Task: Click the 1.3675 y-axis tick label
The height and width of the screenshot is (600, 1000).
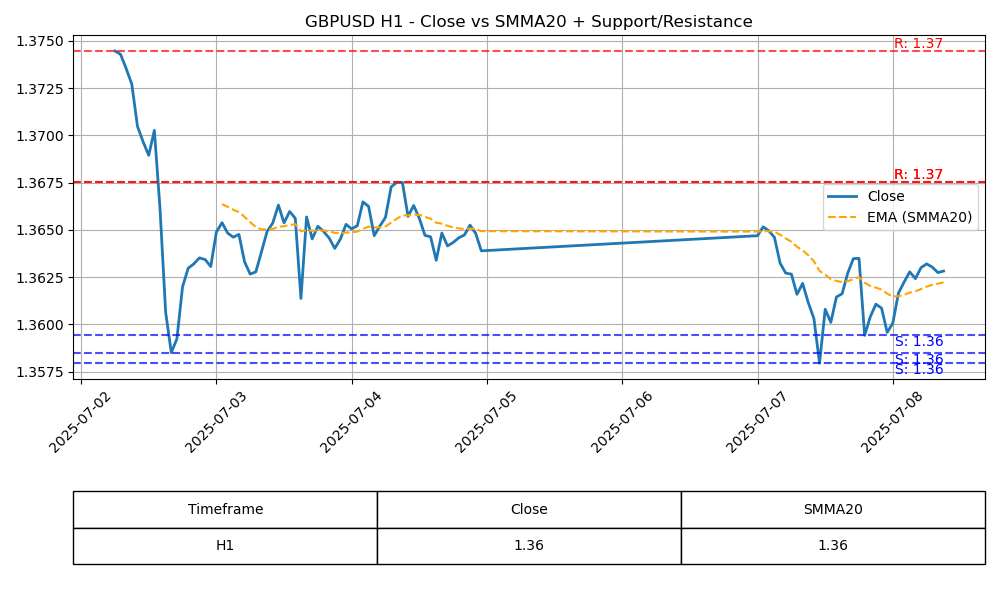Action: coord(40,183)
